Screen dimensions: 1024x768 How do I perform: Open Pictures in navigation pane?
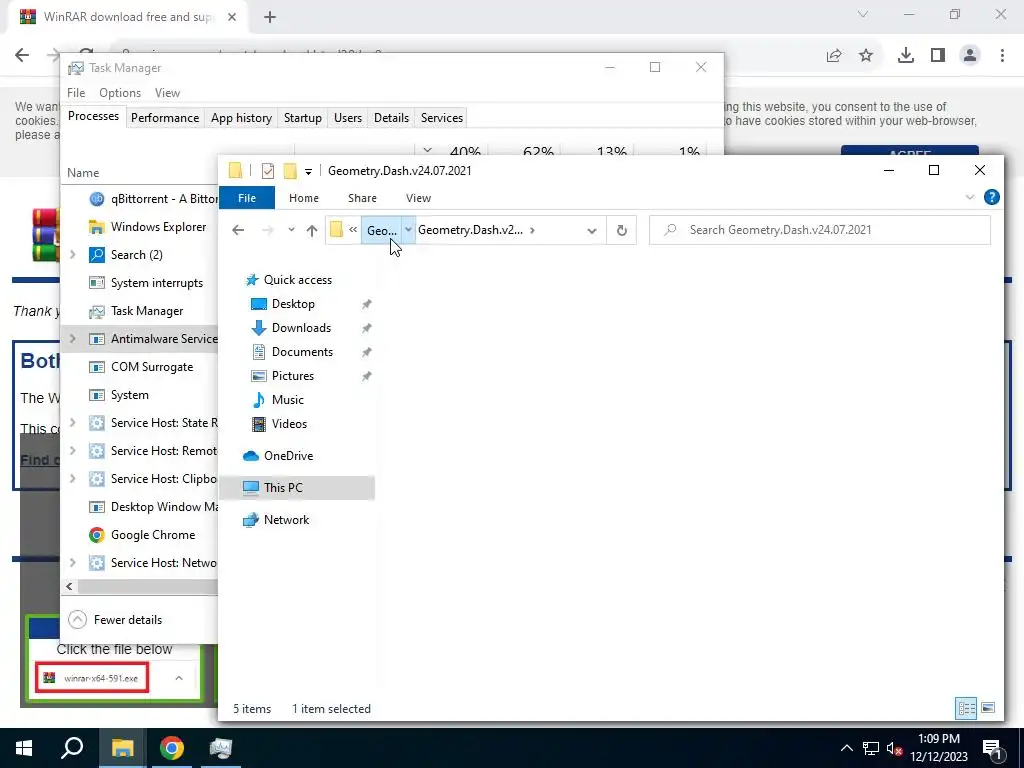[x=293, y=376]
